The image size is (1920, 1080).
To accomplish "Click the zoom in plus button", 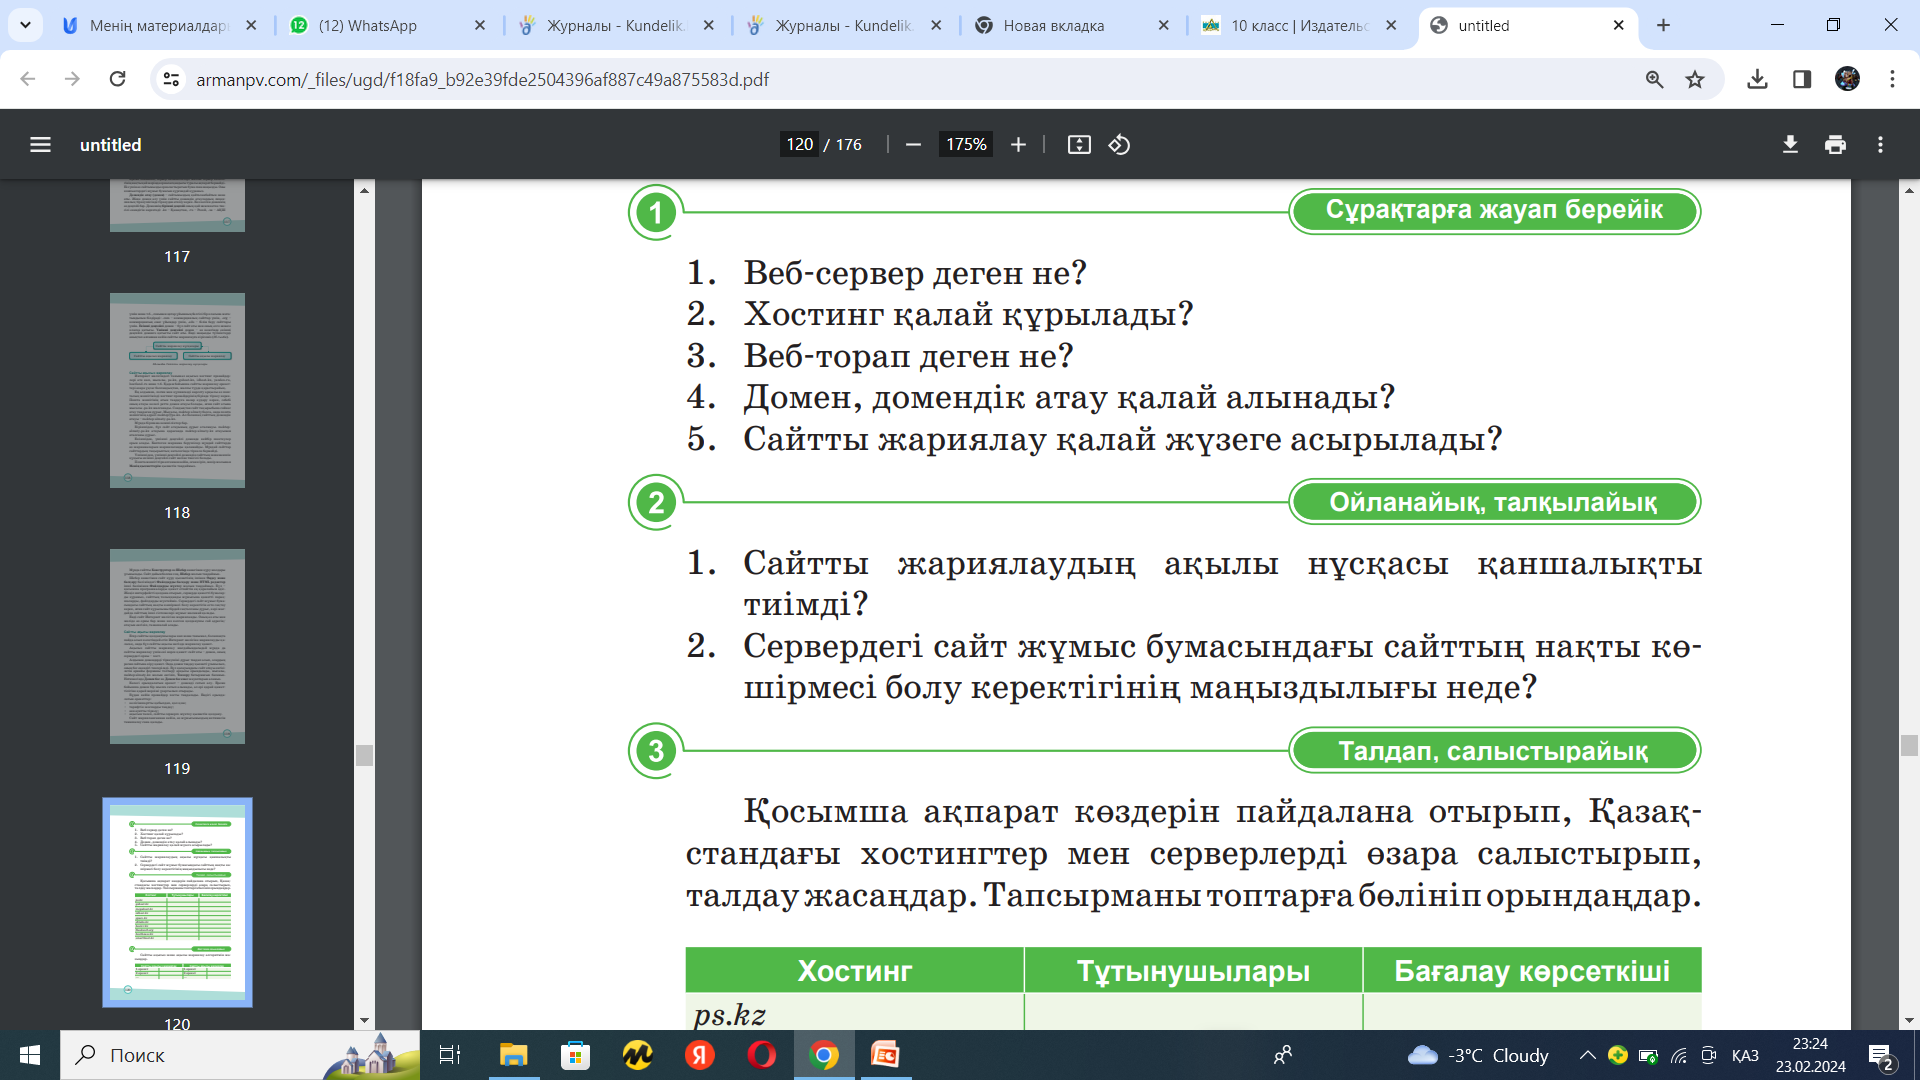I will tap(1018, 145).
